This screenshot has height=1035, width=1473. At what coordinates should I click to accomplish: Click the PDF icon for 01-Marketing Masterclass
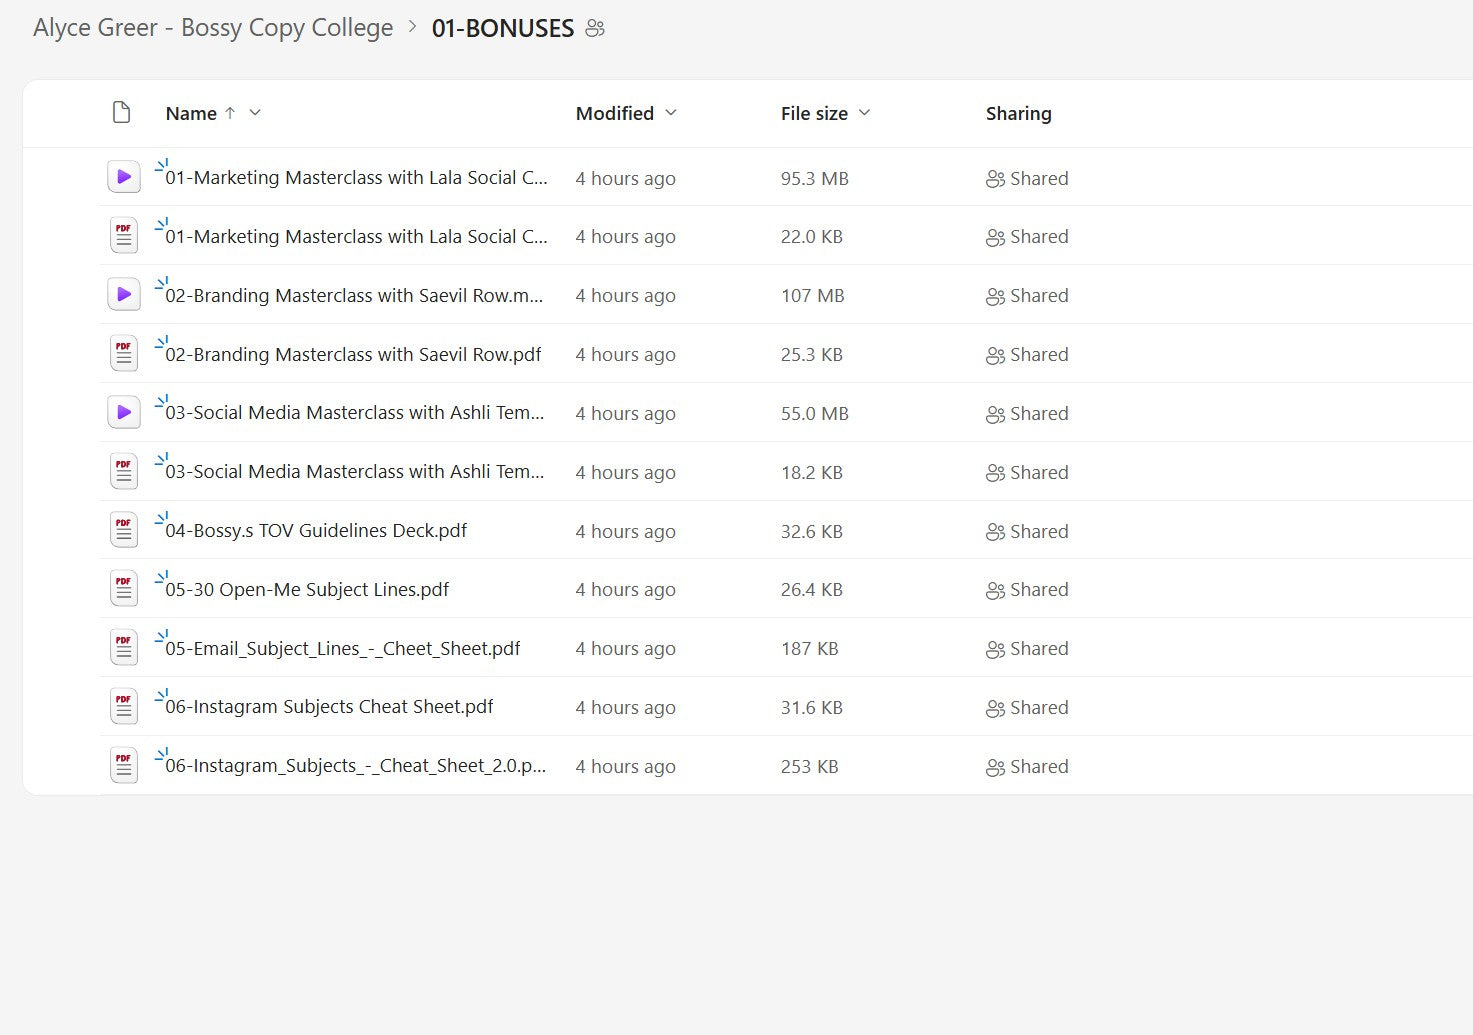123,235
